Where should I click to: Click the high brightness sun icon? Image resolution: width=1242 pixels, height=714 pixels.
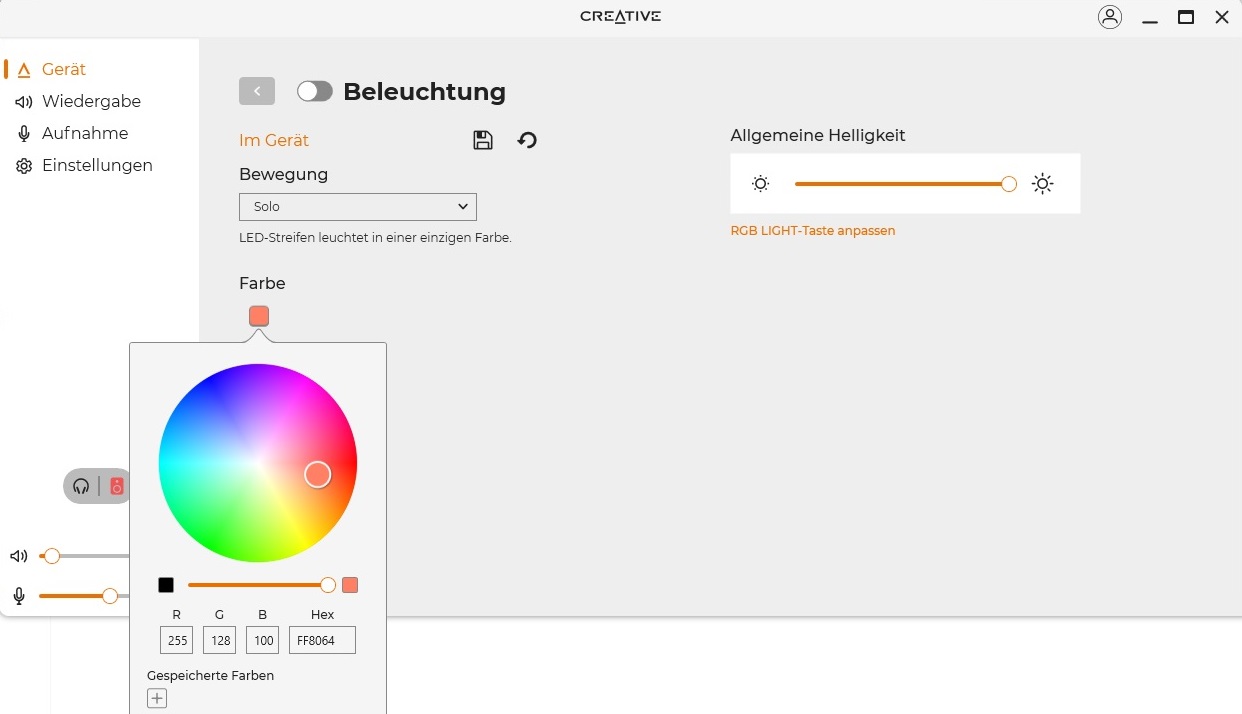point(1043,184)
